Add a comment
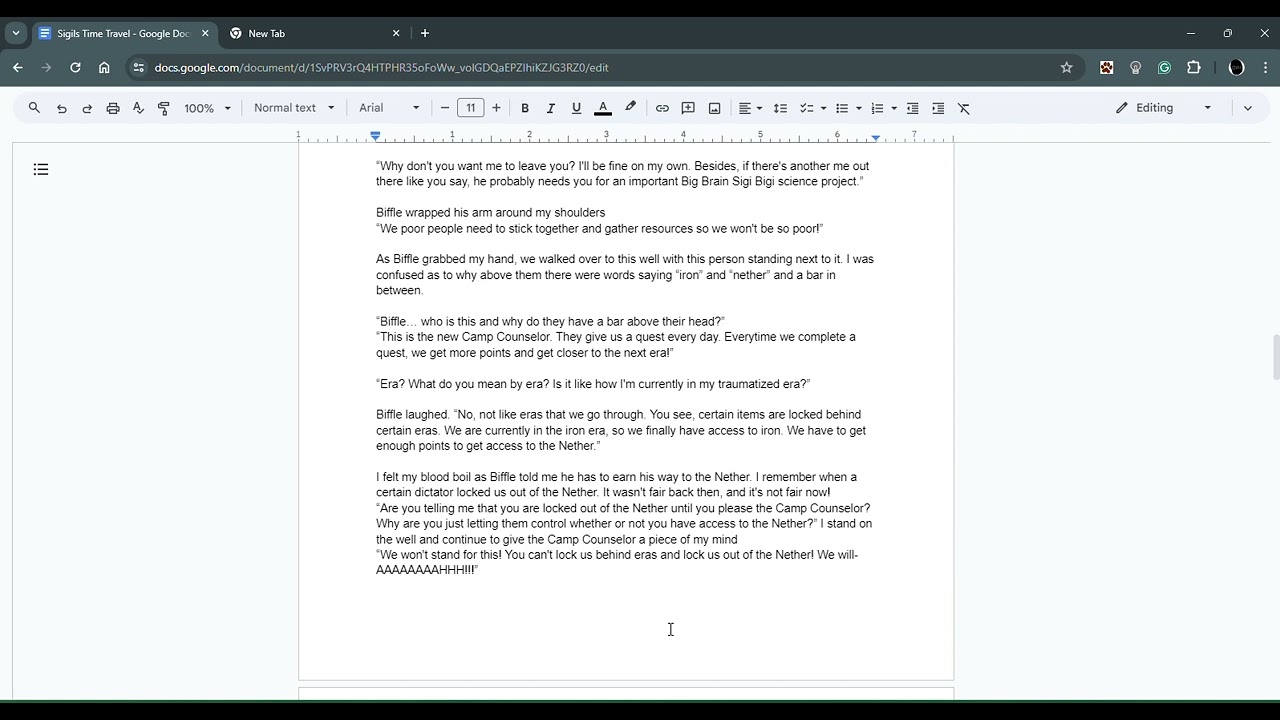This screenshot has height=720, width=1280. pos(688,108)
